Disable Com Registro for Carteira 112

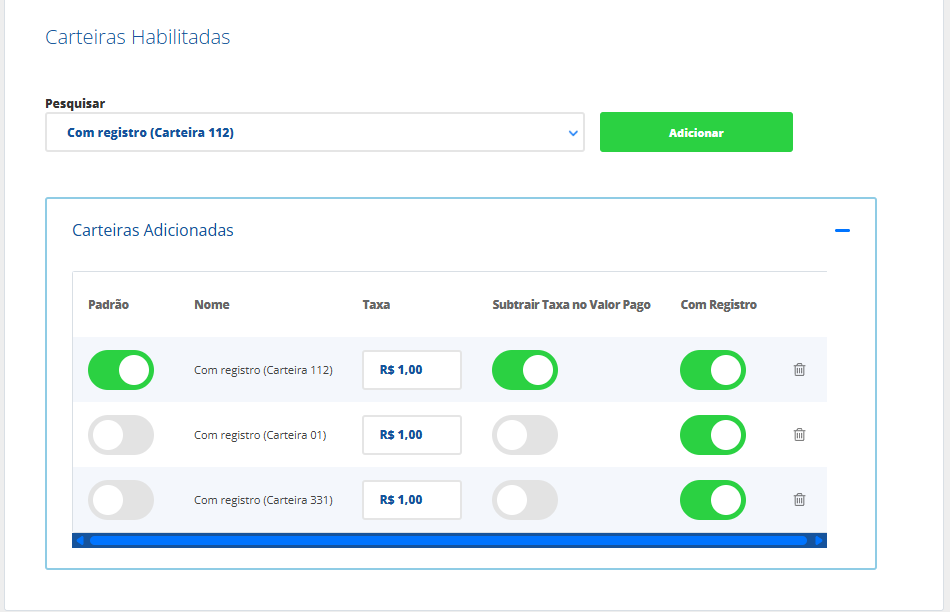pyautogui.click(x=713, y=370)
